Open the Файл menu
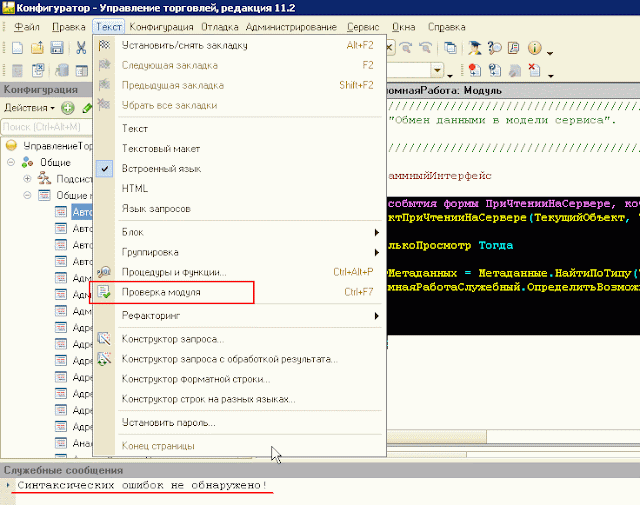 (27, 27)
